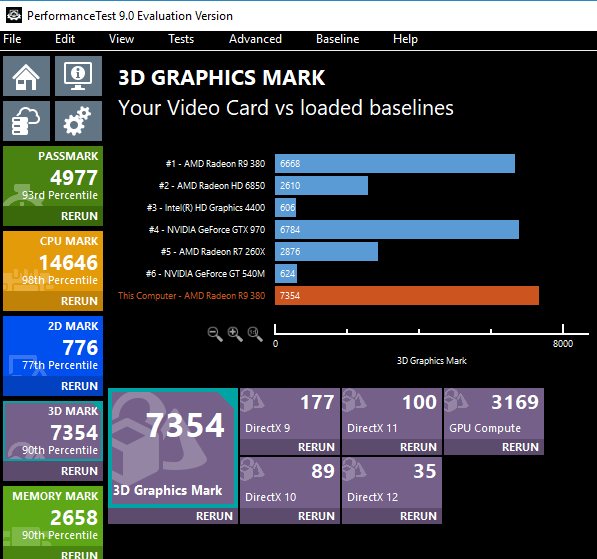Click the '#6 - NVIDIA GeForce GT 540M' label
597x559 pixels.
[205, 274]
